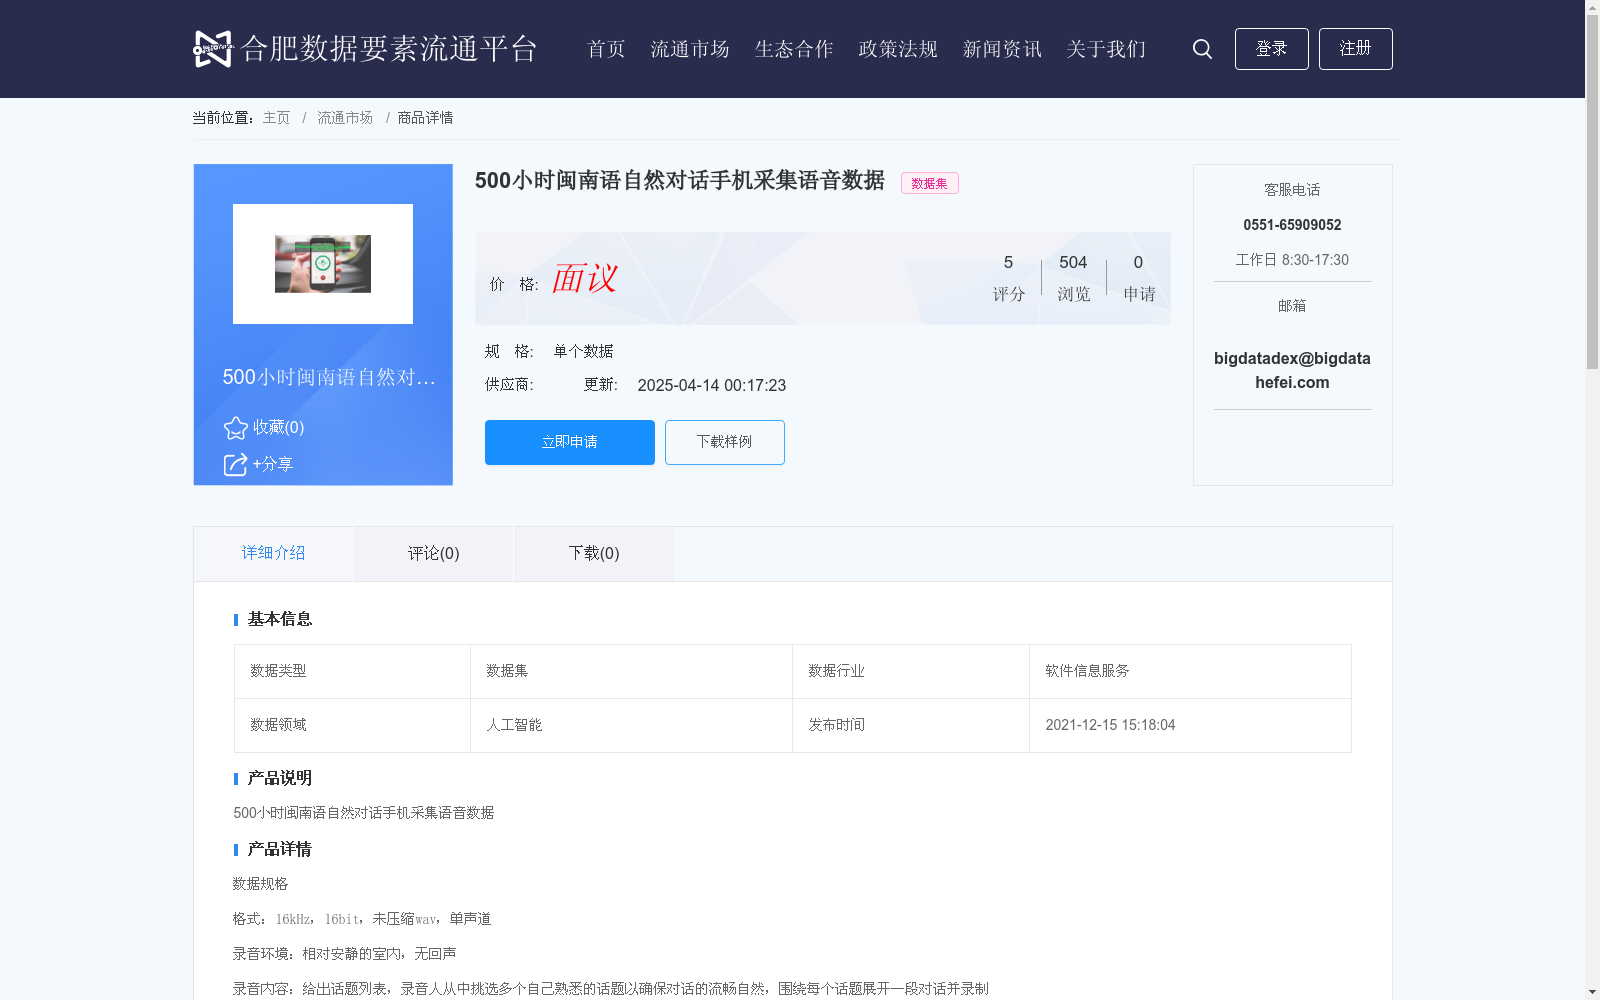Click the 面议 price text
Image resolution: width=1600 pixels, height=1000 pixels.
coord(585,279)
